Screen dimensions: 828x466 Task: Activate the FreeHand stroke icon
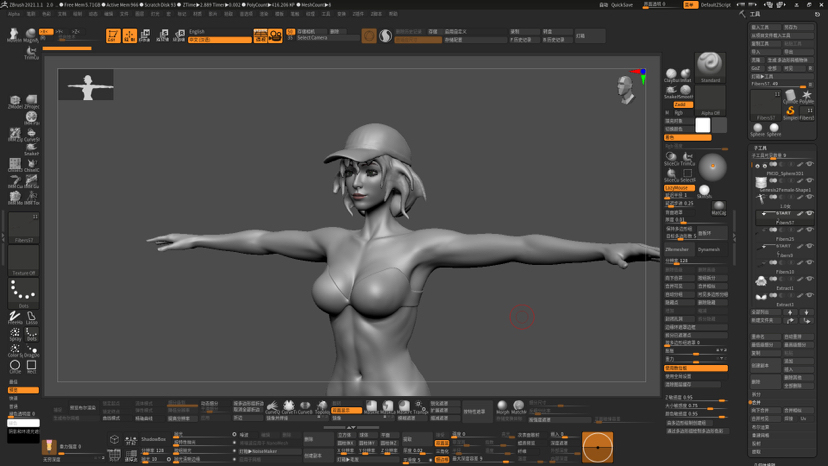(x=15, y=317)
